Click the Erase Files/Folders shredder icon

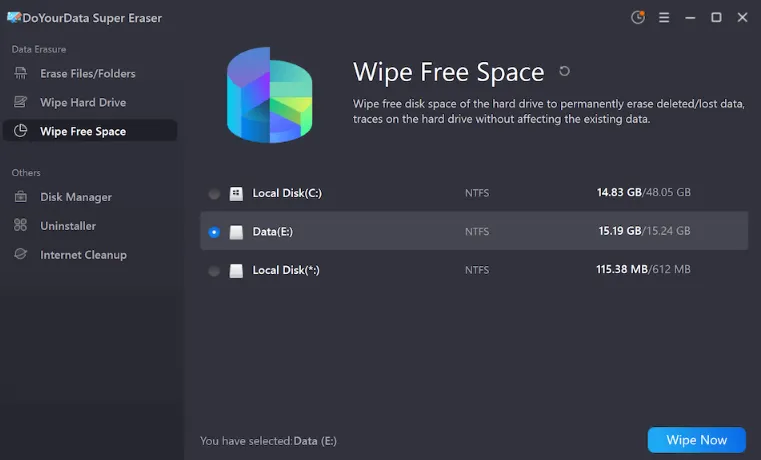(20, 73)
